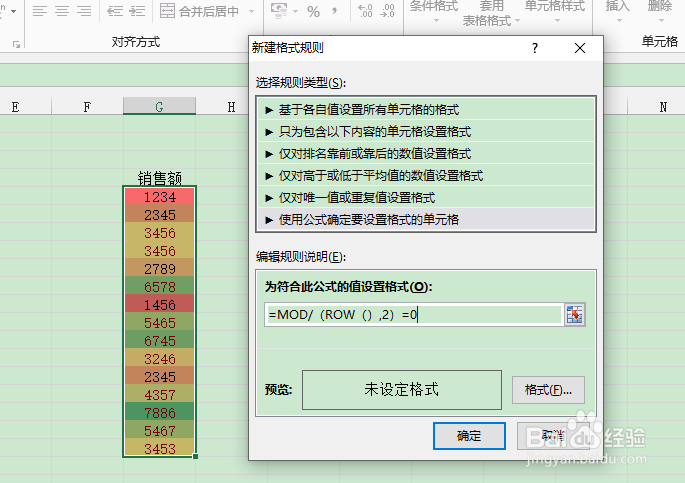This screenshot has height=483, width=685.
Task: Click the increase indent icon
Action: click(x=137, y=11)
